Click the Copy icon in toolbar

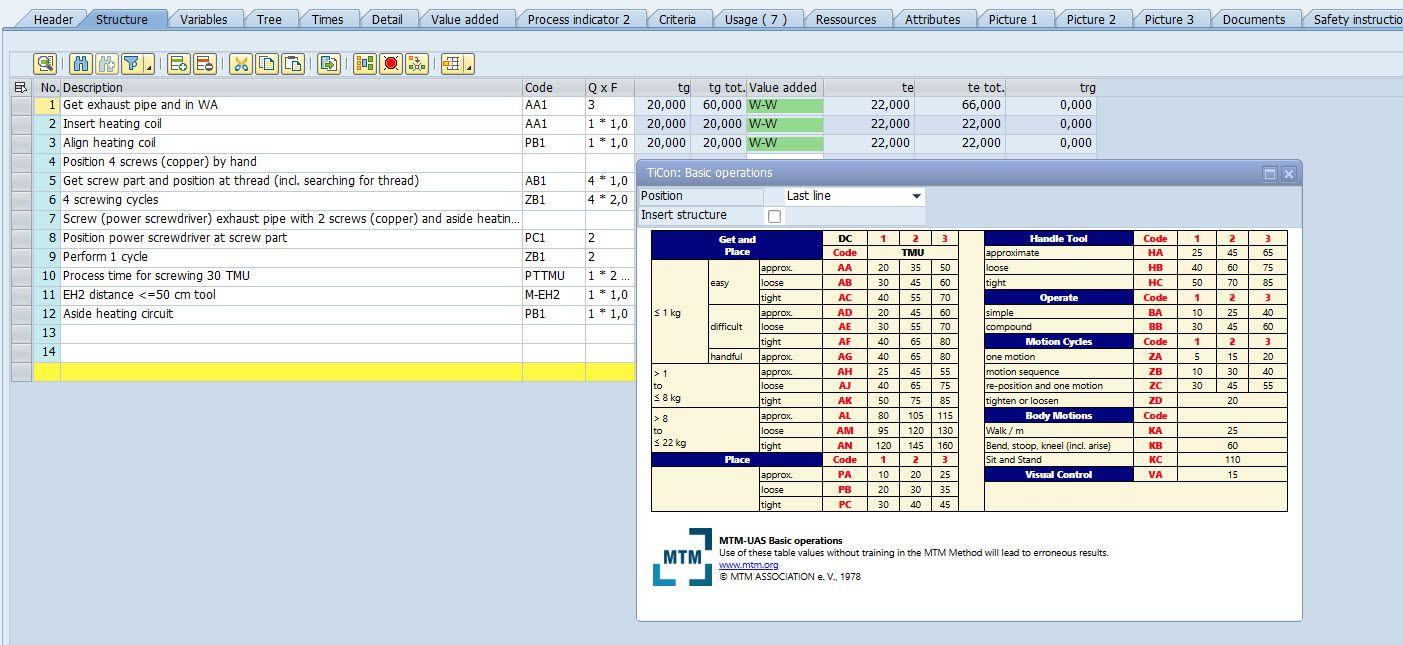(266, 64)
